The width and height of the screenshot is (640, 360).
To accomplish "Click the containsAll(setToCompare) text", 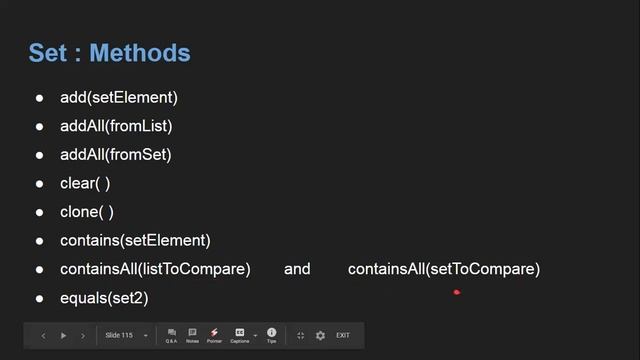I will tap(444, 269).
